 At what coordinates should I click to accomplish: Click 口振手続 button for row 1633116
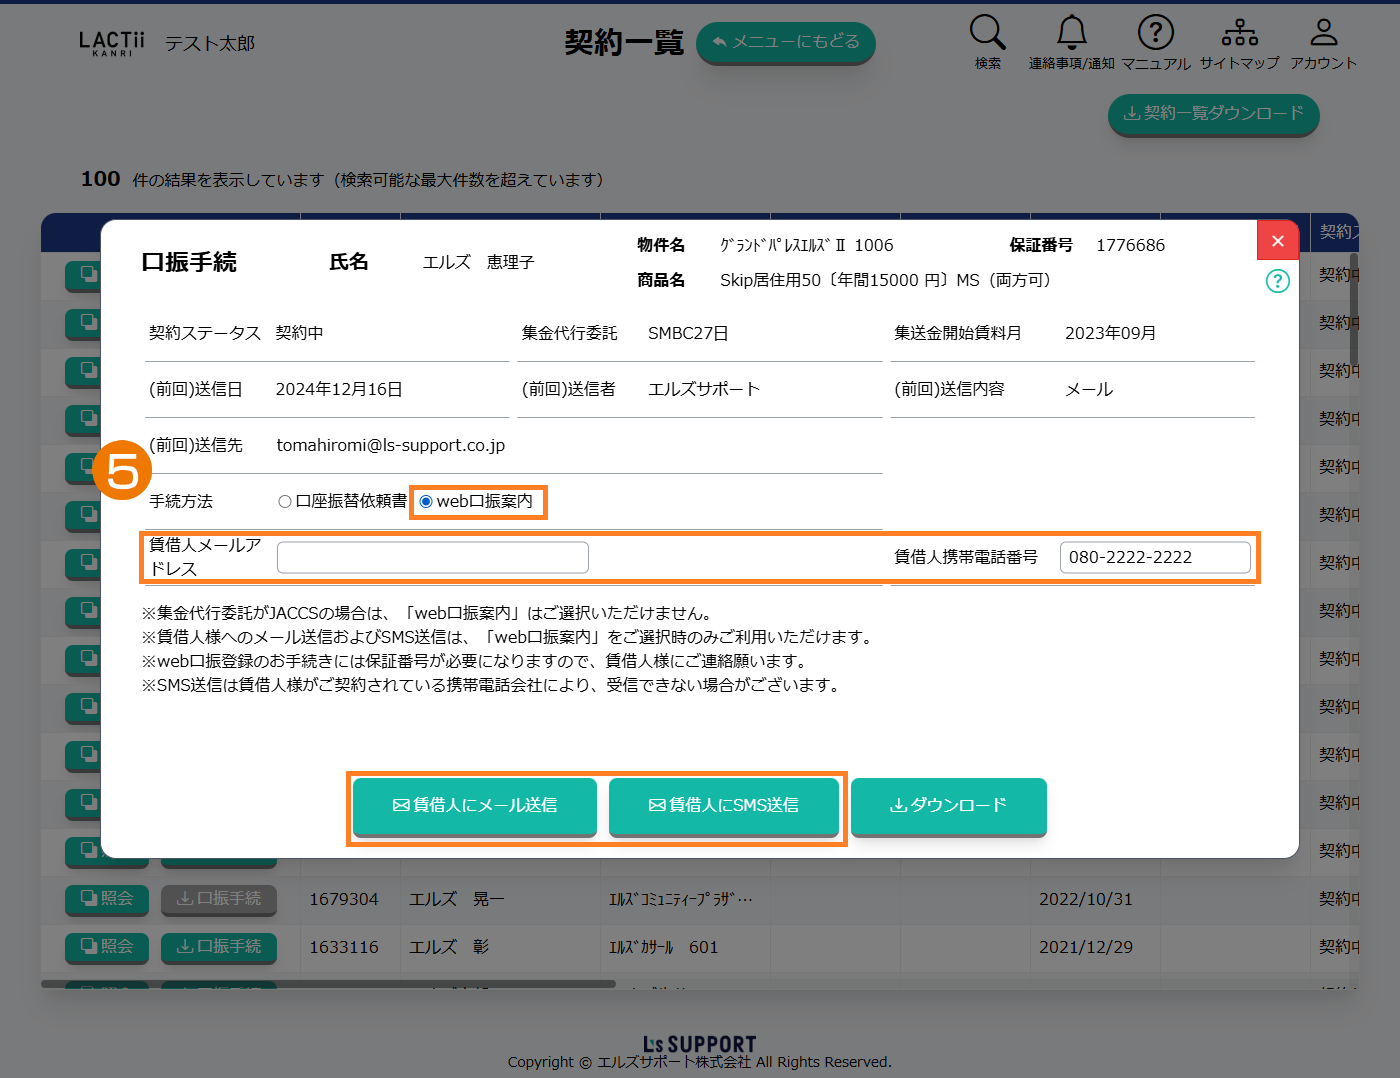pos(219,947)
